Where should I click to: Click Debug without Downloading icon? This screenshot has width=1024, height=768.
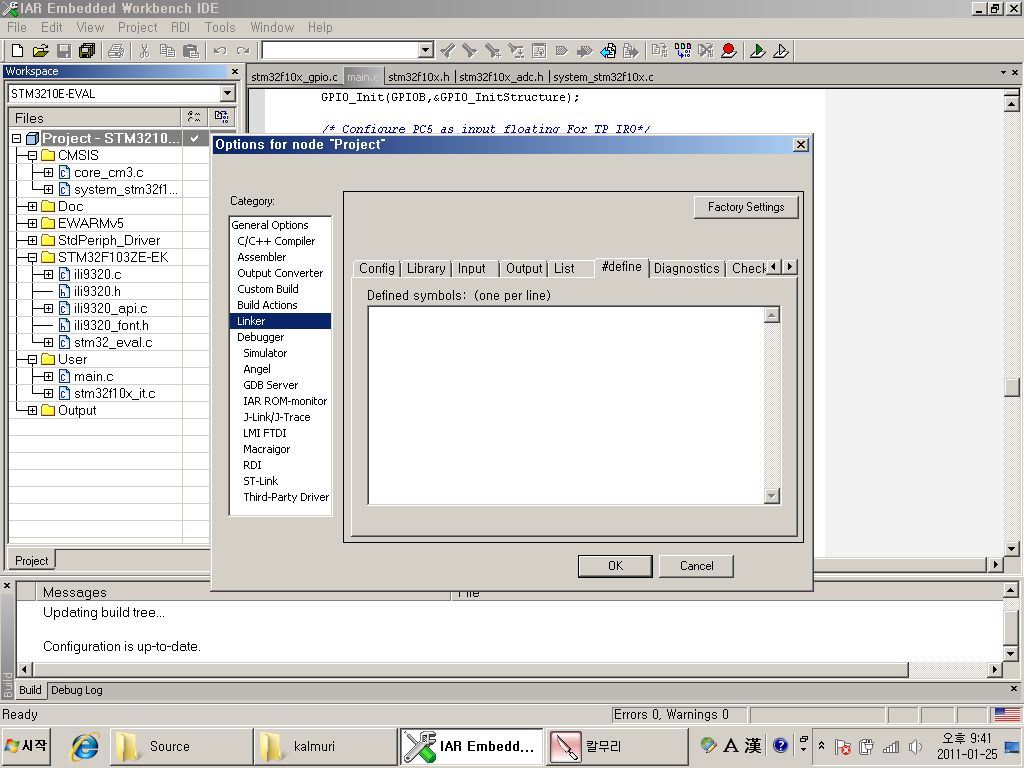pyautogui.click(x=780, y=51)
